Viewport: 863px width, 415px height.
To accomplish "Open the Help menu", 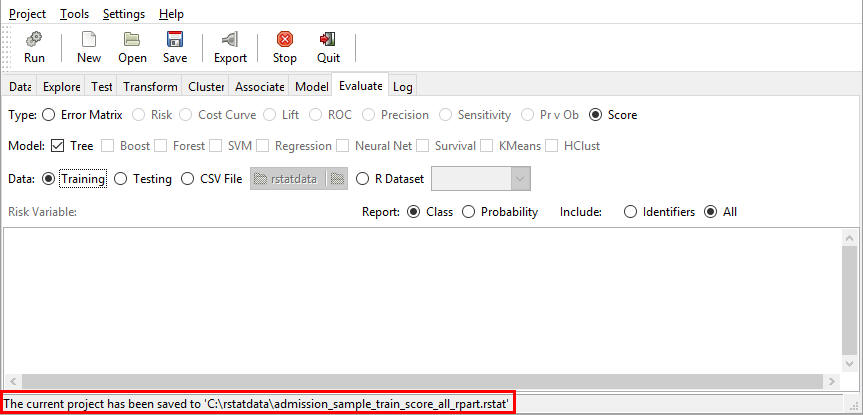I will tap(171, 14).
